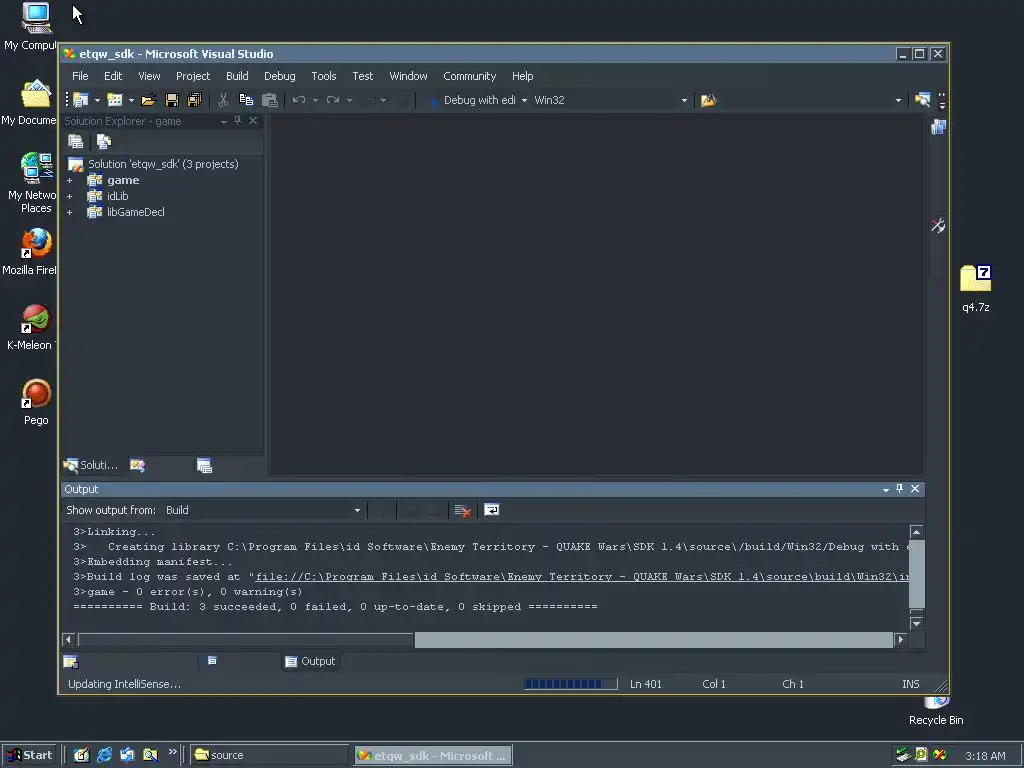Click the IntelliSense update progress bar

coord(571,684)
